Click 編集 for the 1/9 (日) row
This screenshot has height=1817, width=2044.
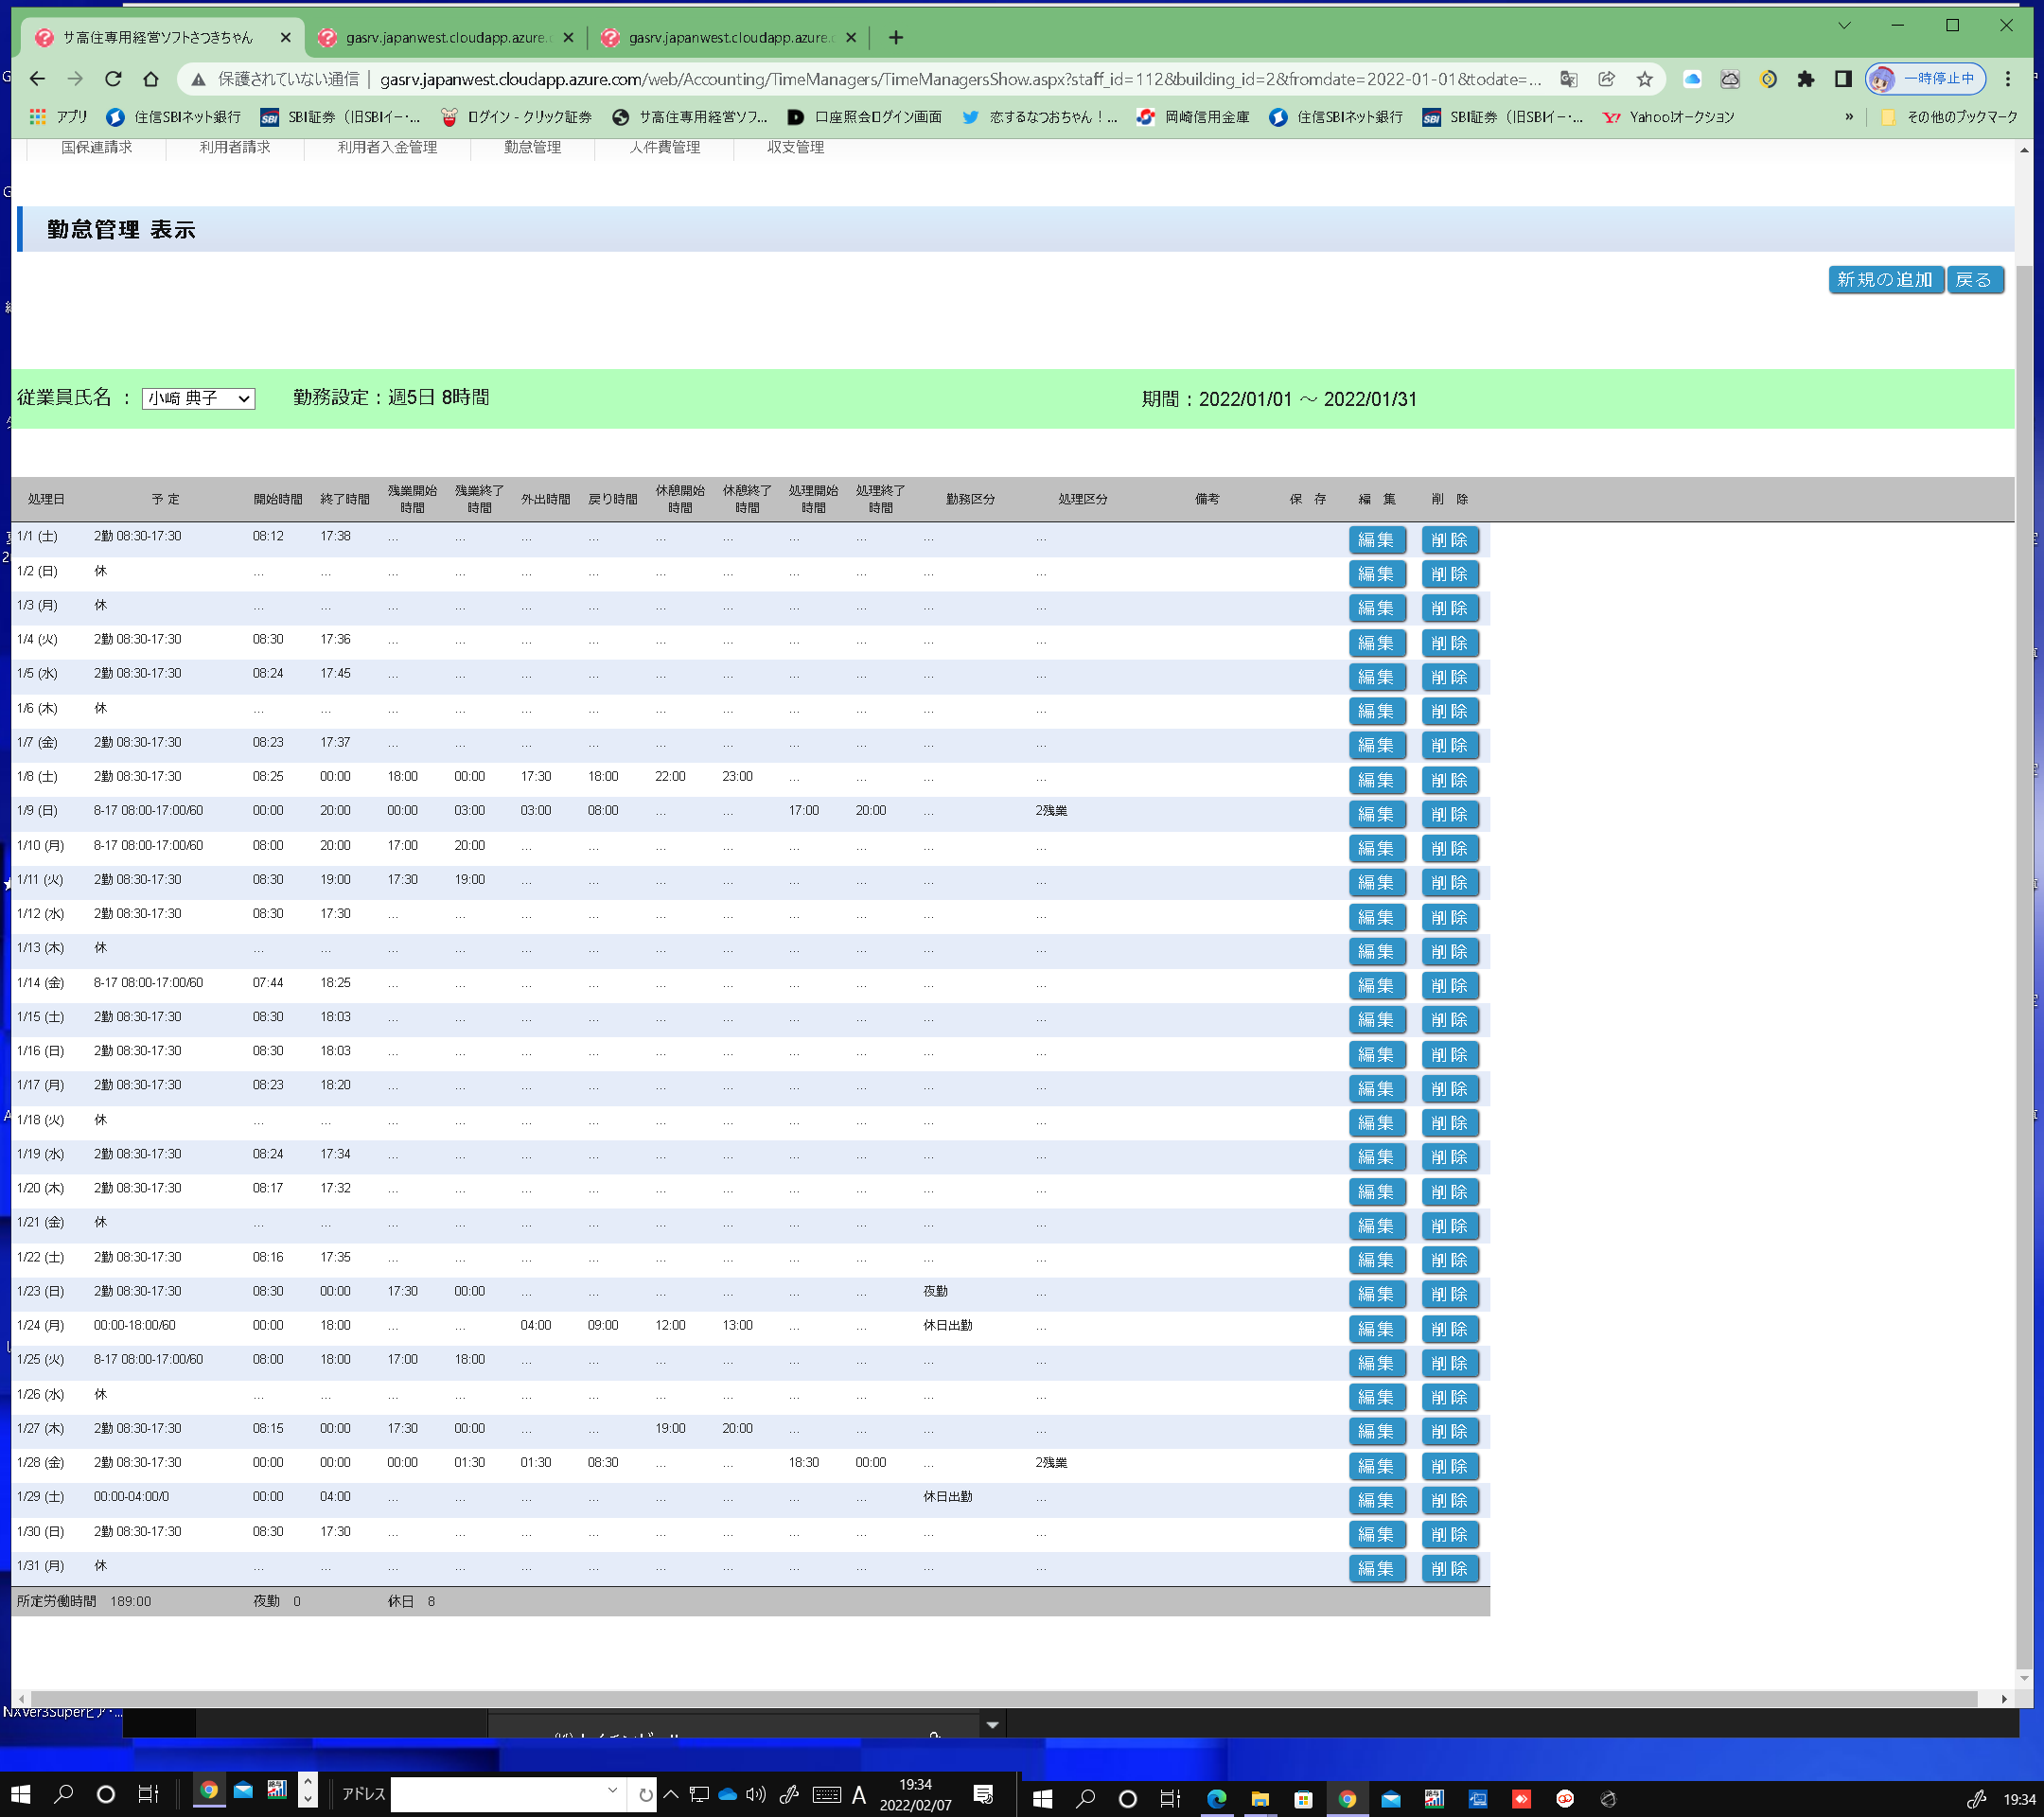tap(1376, 814)
